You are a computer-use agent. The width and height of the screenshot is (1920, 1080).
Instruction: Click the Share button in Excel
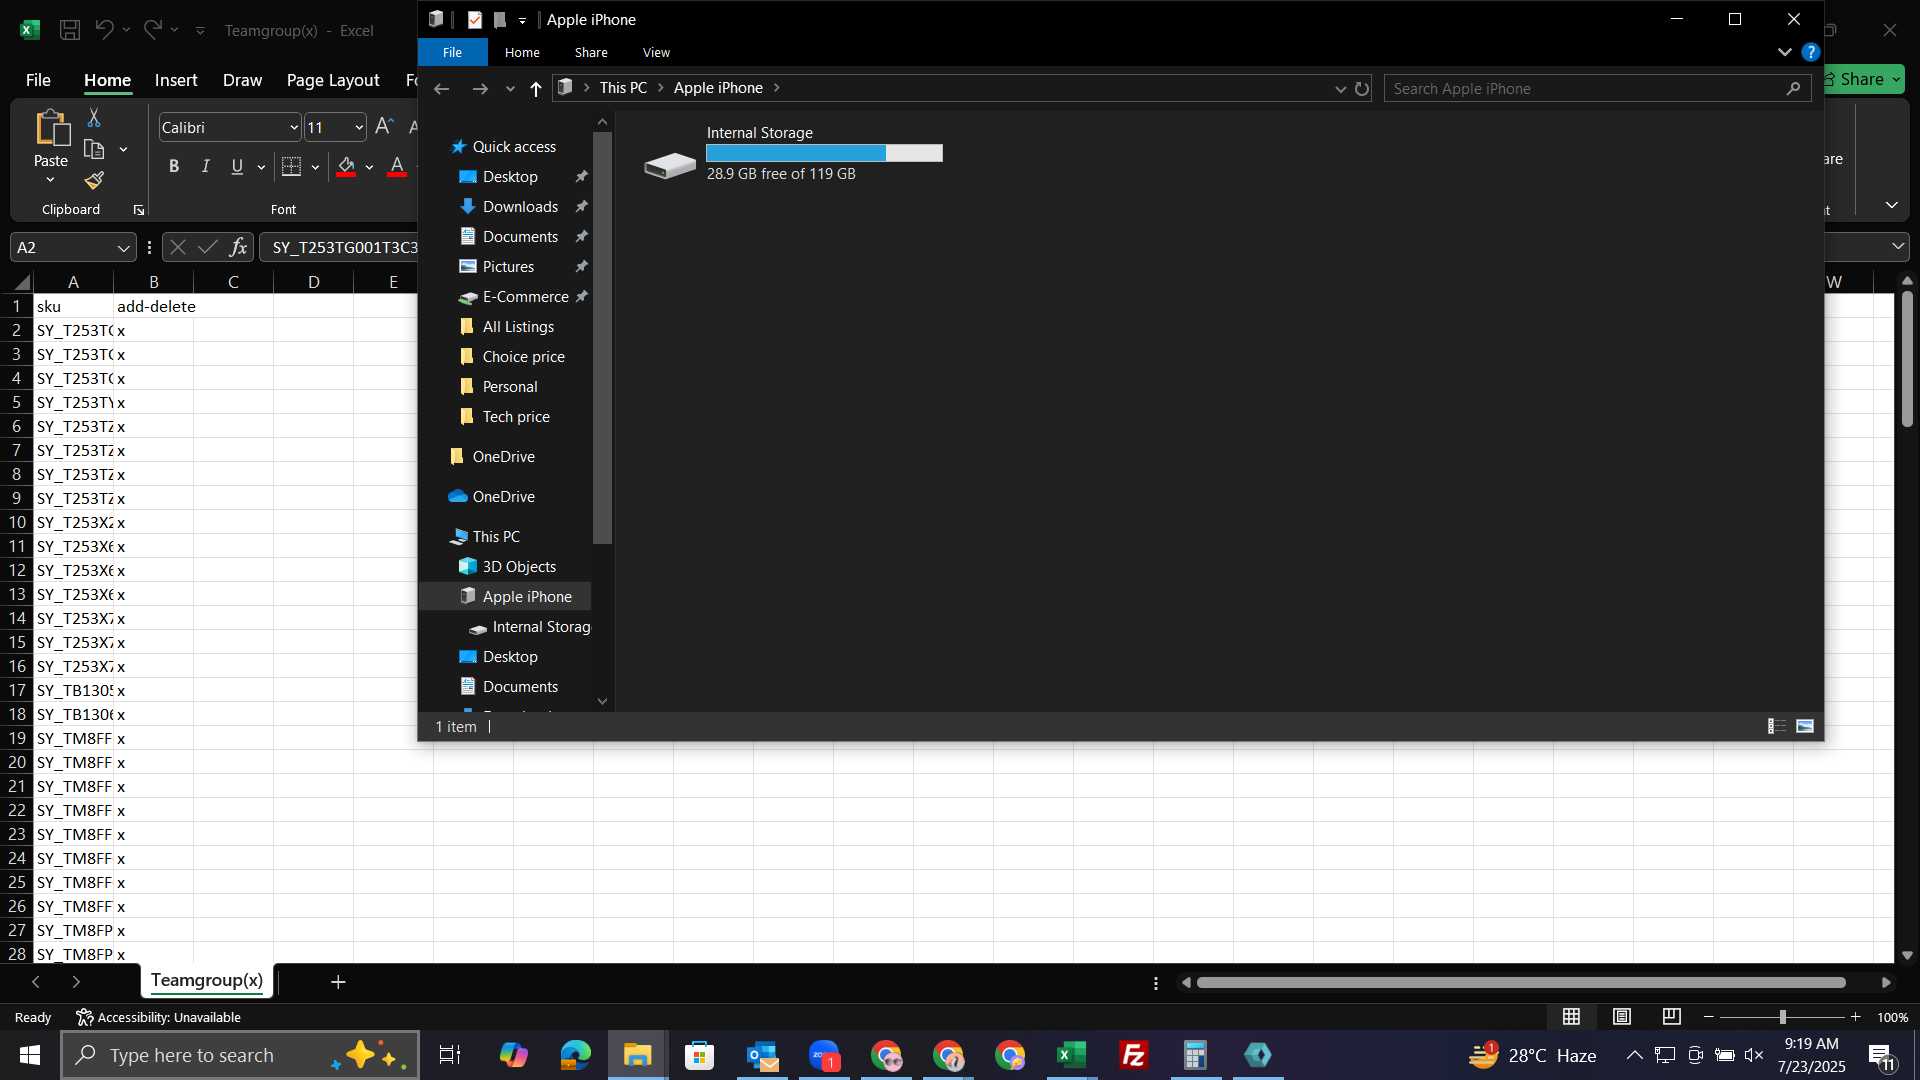pyautogui.click(x=1862, y=79)
